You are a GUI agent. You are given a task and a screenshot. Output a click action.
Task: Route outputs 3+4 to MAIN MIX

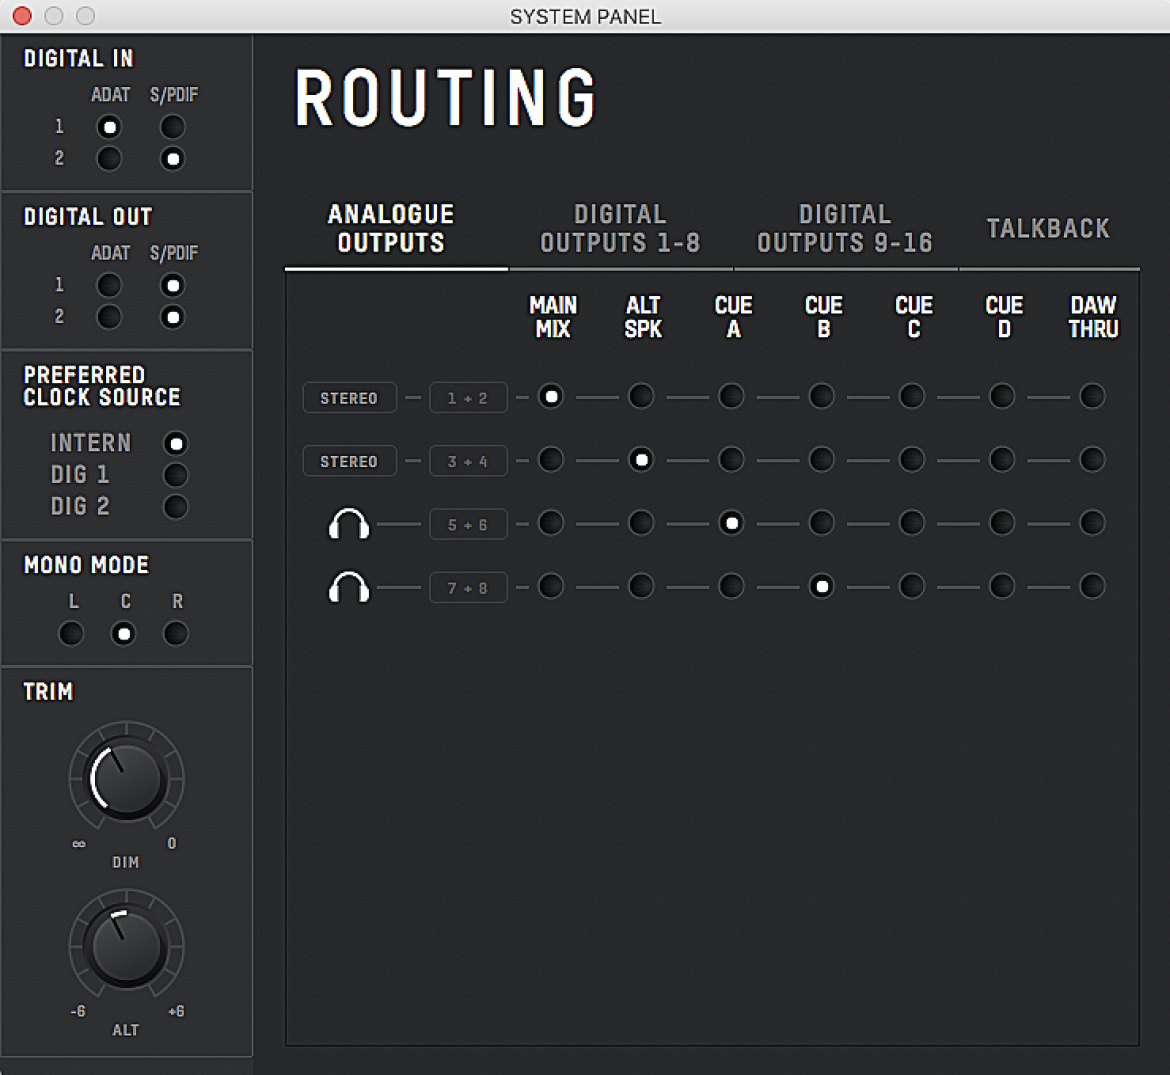[551, 460]
